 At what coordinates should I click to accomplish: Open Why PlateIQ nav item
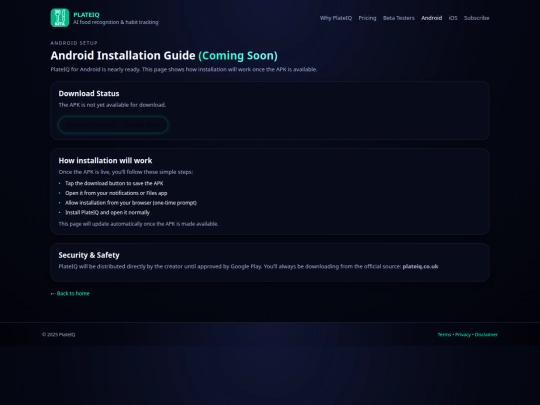coord(336,18)
